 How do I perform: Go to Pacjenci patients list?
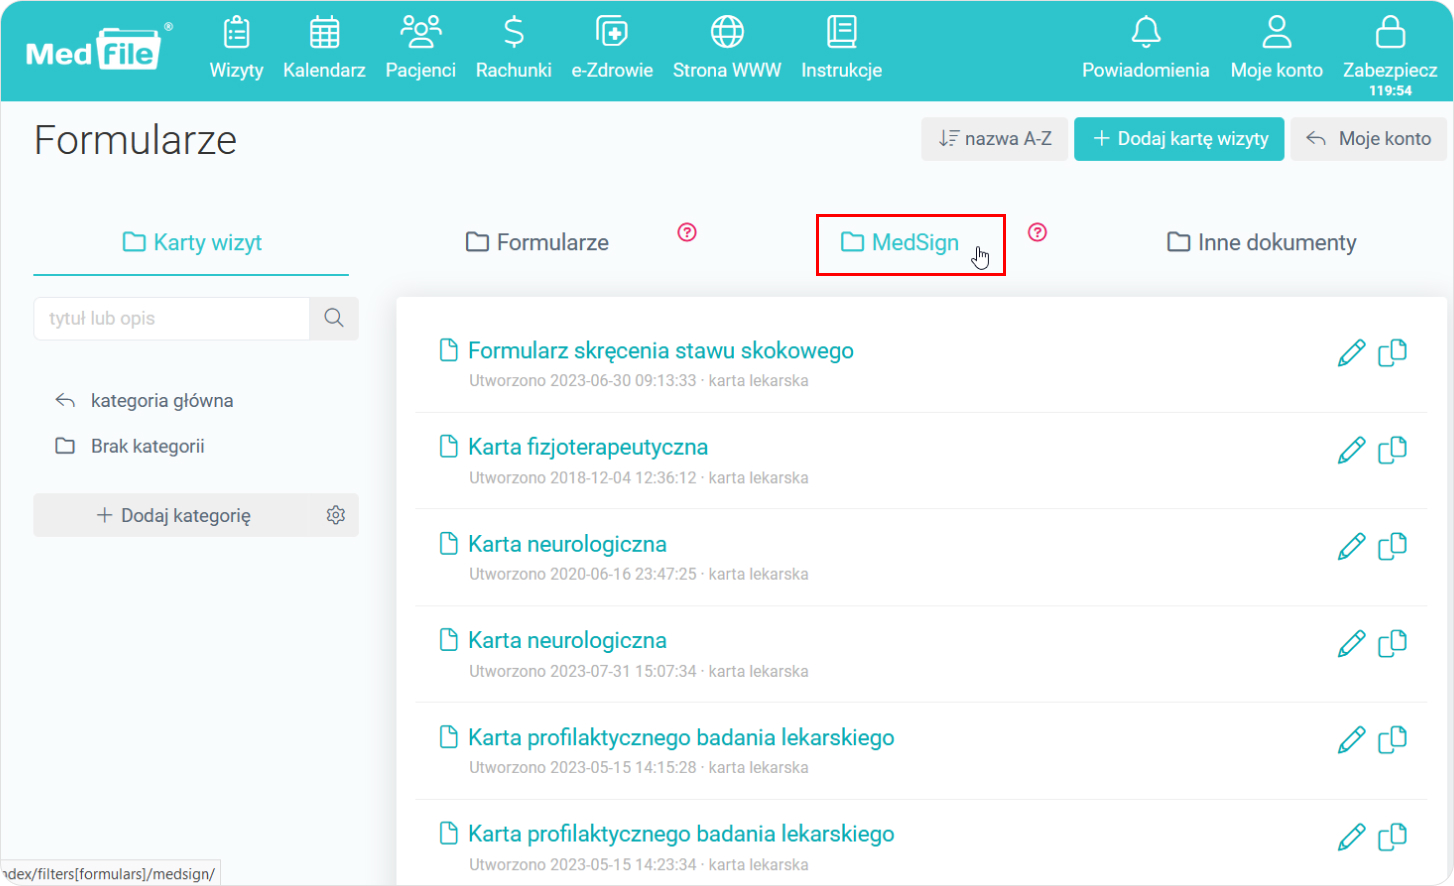pyautogui.click(x=420, y=48)
